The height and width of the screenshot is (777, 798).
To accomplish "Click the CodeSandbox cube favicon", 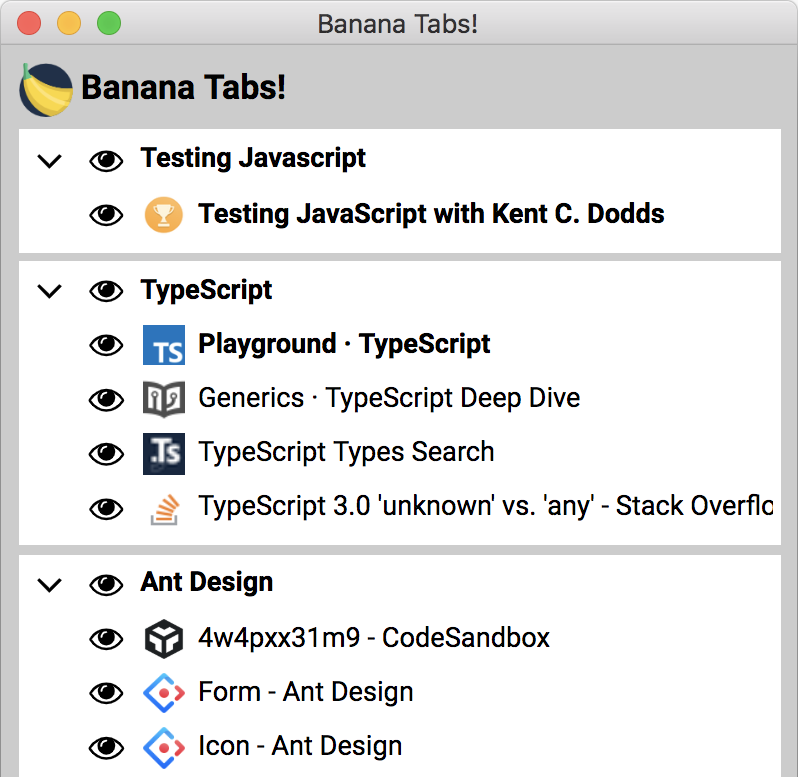I will [x=163, y=639].
